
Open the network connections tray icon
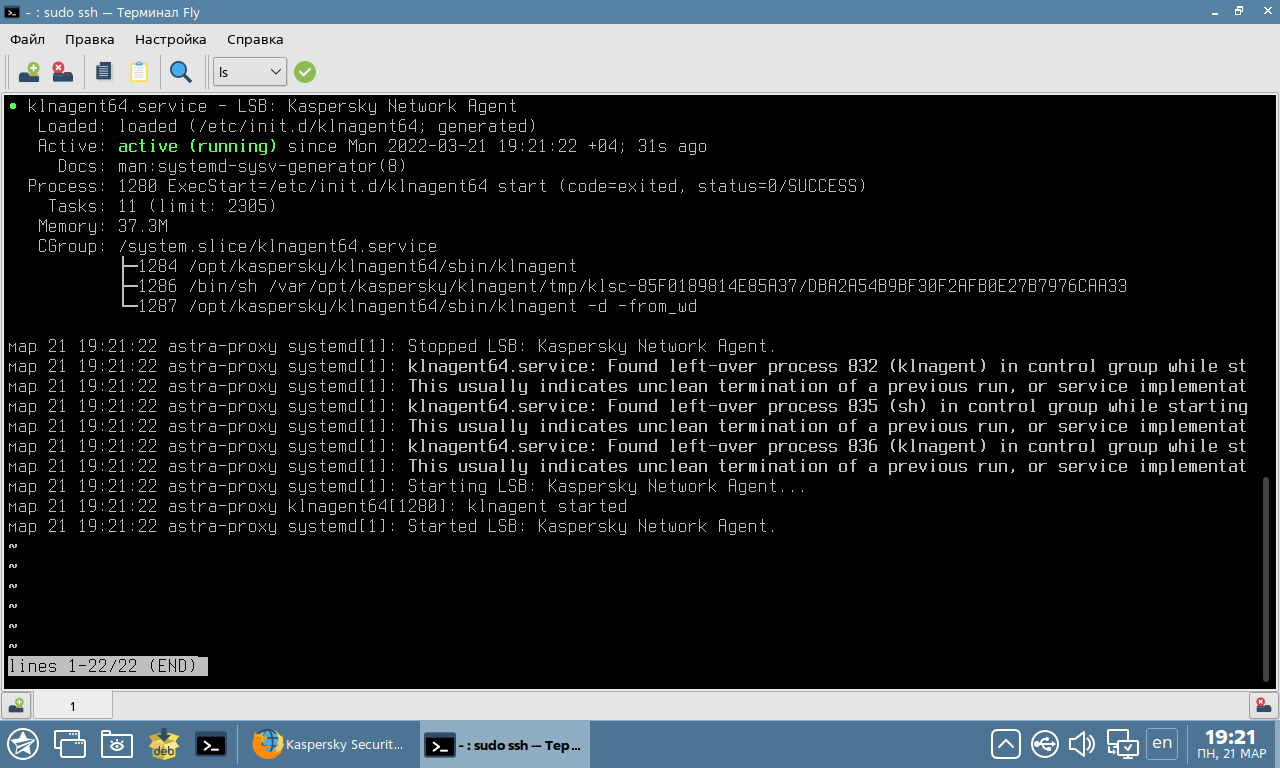pyautogui.click(x=1122, y=744)
